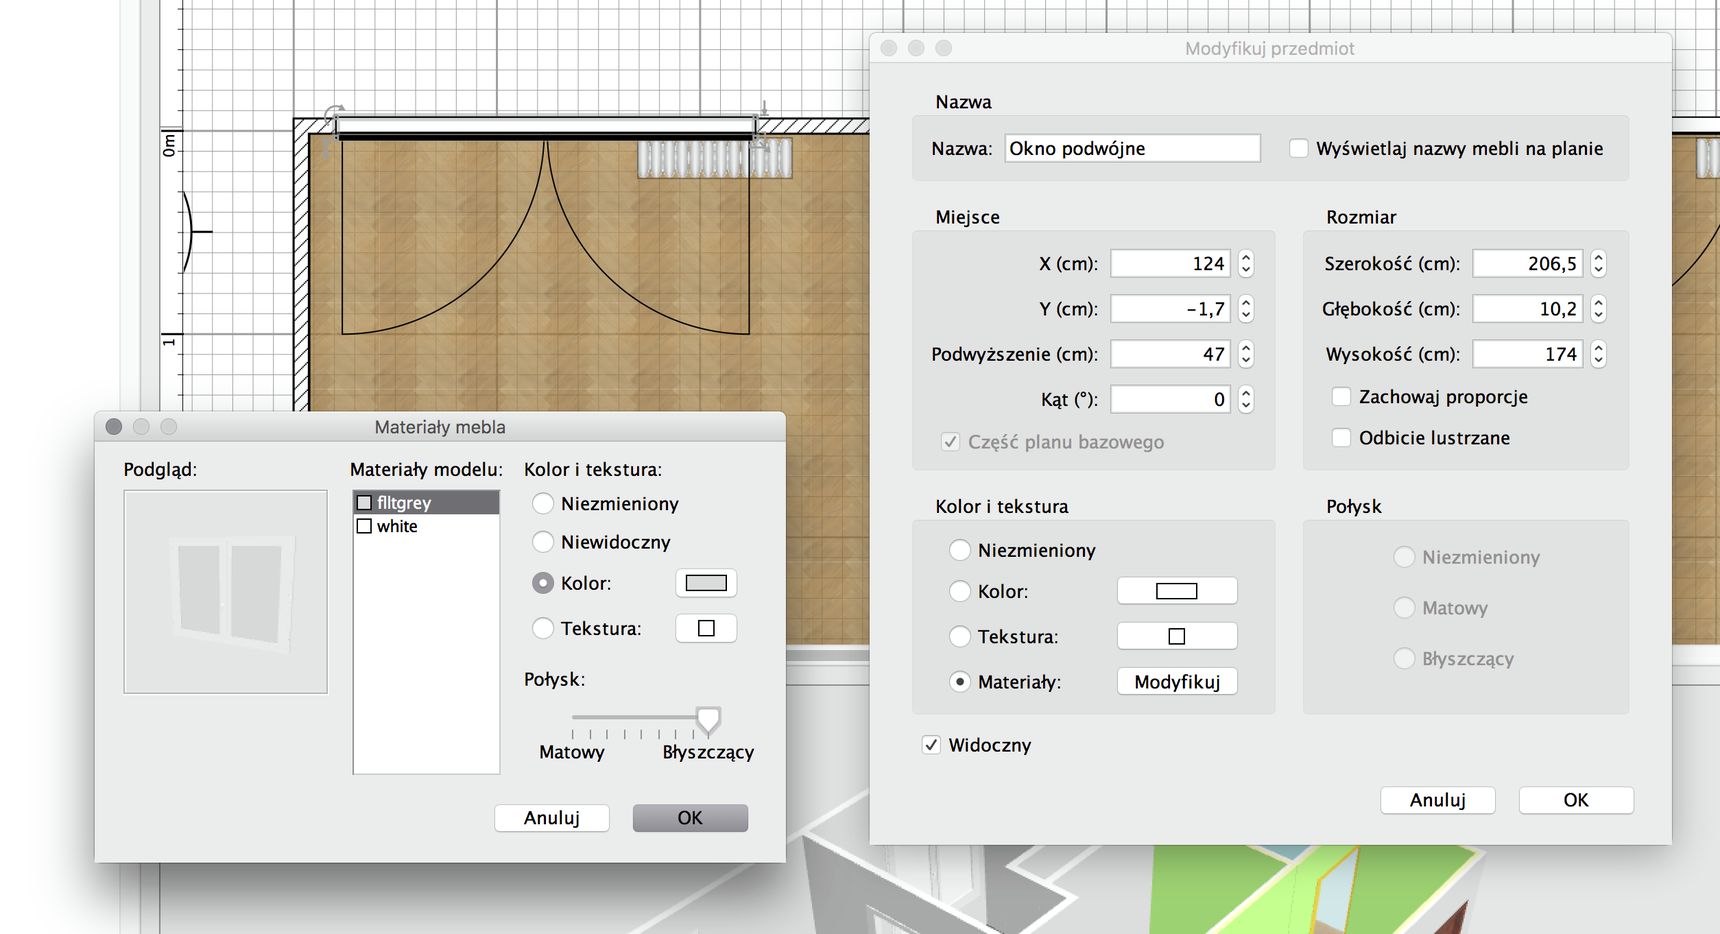Enable Wyświetlaj nazwy mebli na planie
Image resolution: width=1720 pixels, height=934 pixels.
pos(1299,148)
